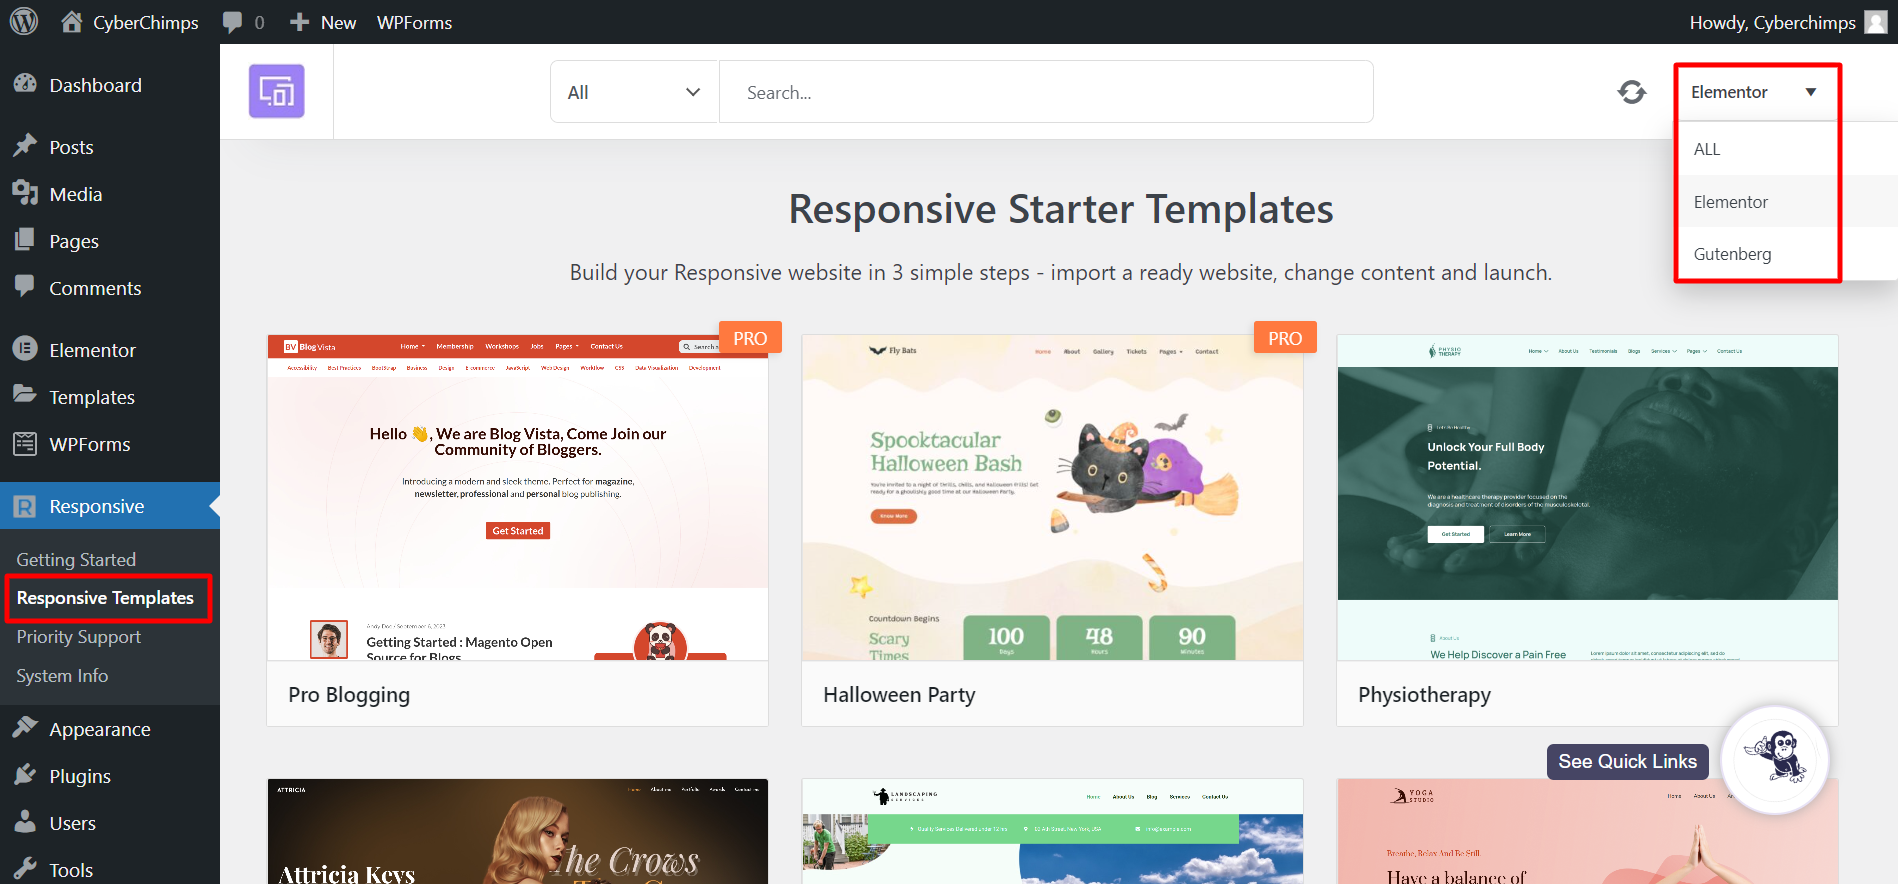Click the Tools wrench icon
The image size is (1898, 884).
click(25, 868)
